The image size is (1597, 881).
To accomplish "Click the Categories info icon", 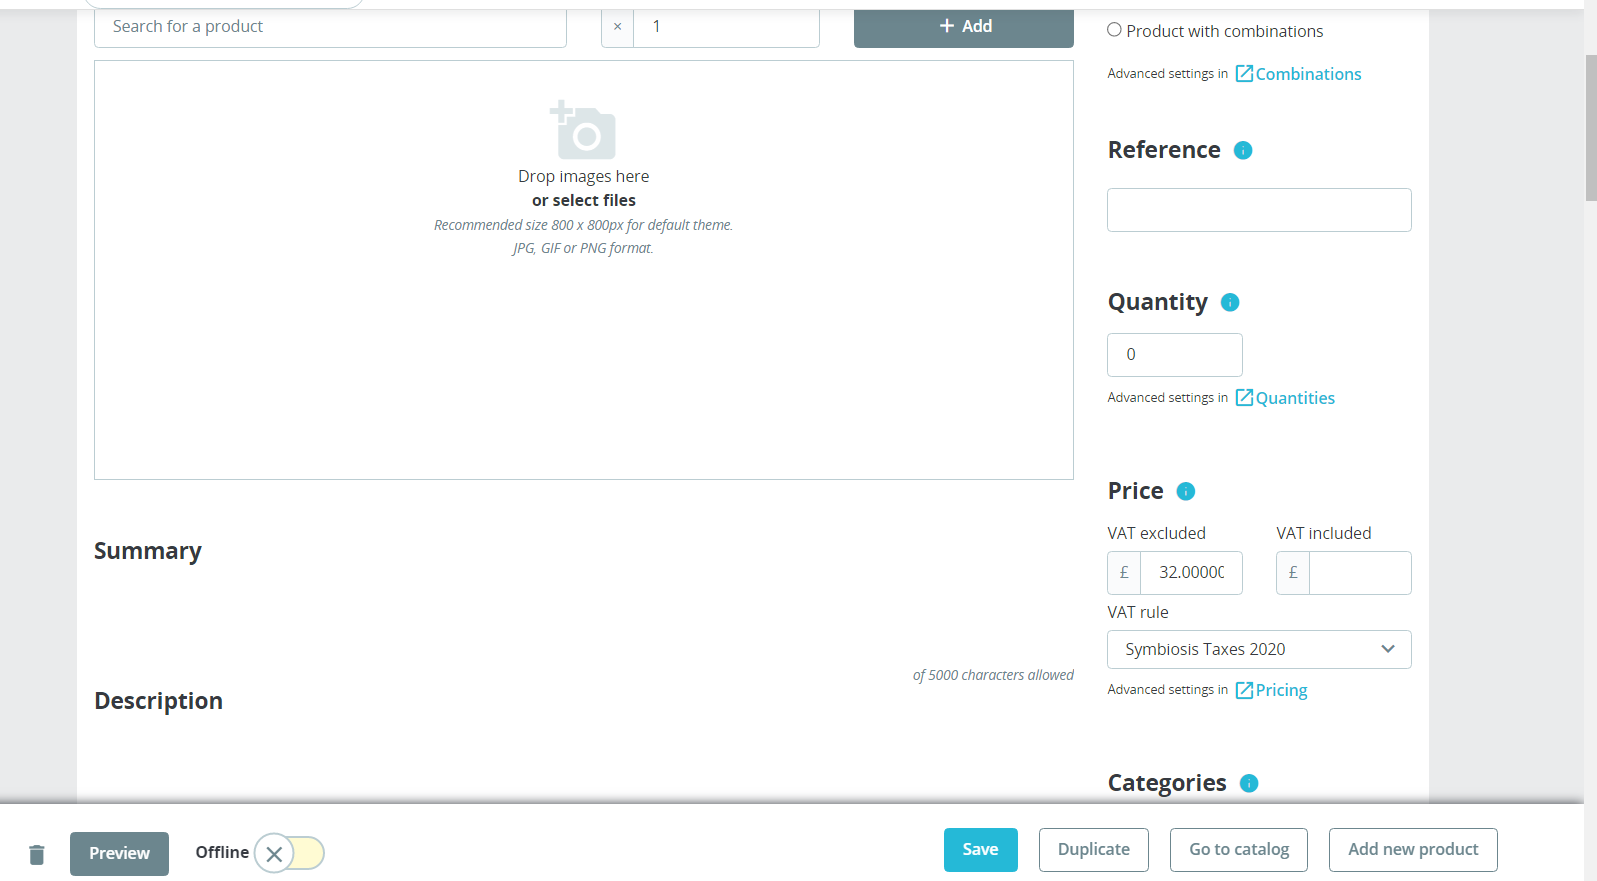I will tap(1249, 783).
